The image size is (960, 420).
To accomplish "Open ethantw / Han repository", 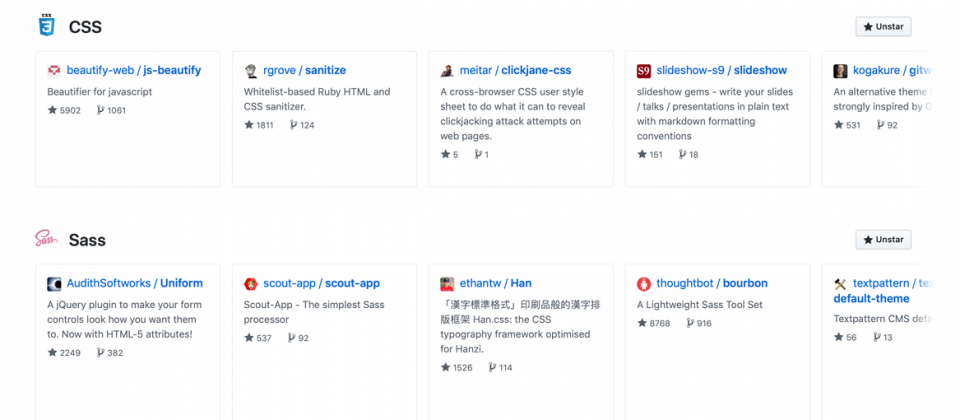I will tap(495, 283).
